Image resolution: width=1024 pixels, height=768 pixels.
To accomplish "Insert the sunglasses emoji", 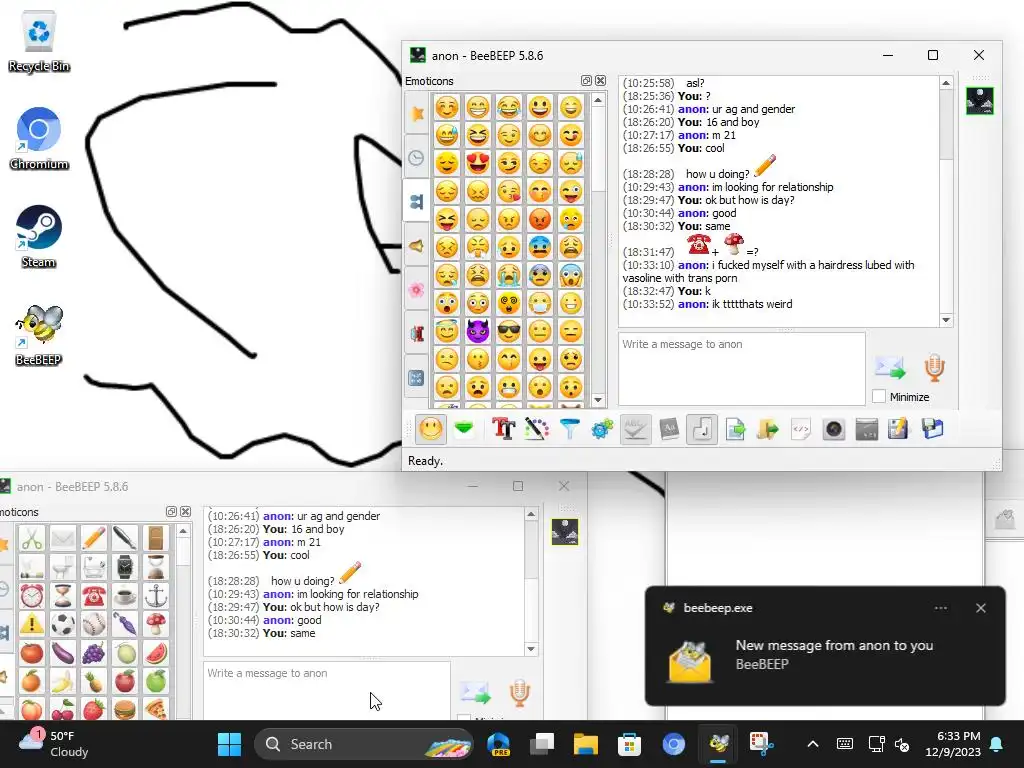I will point(509,331).
